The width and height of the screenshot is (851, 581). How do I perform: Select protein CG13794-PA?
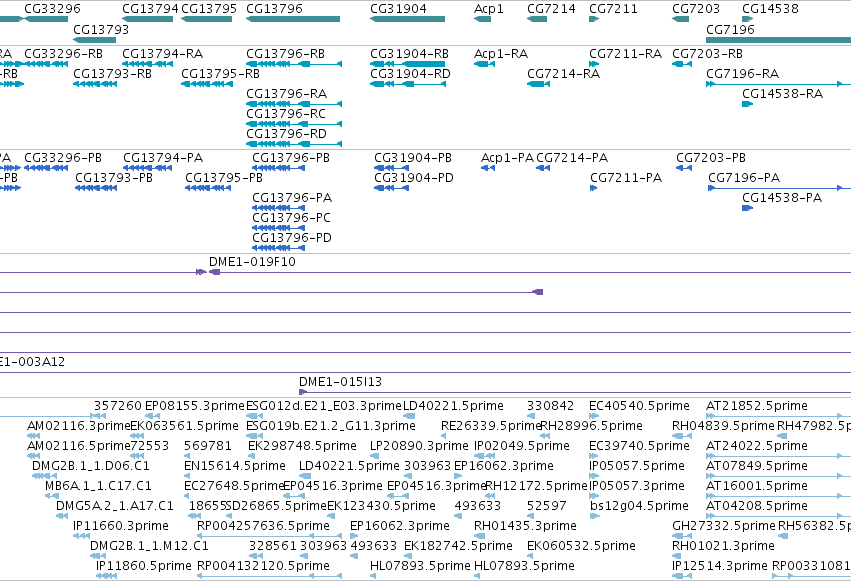pos(163,158)
